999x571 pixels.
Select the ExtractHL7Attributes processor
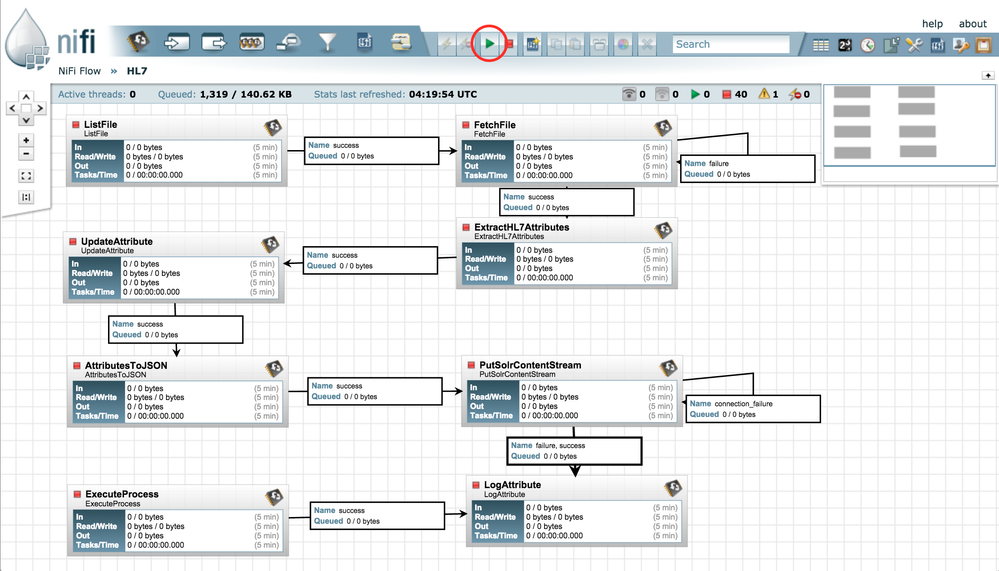(566, 254)
